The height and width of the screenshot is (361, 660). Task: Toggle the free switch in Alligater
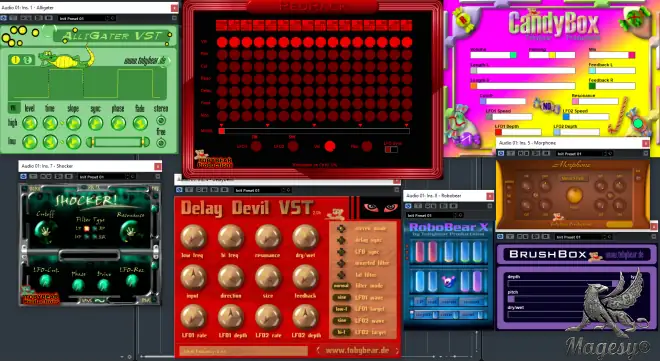161,143
